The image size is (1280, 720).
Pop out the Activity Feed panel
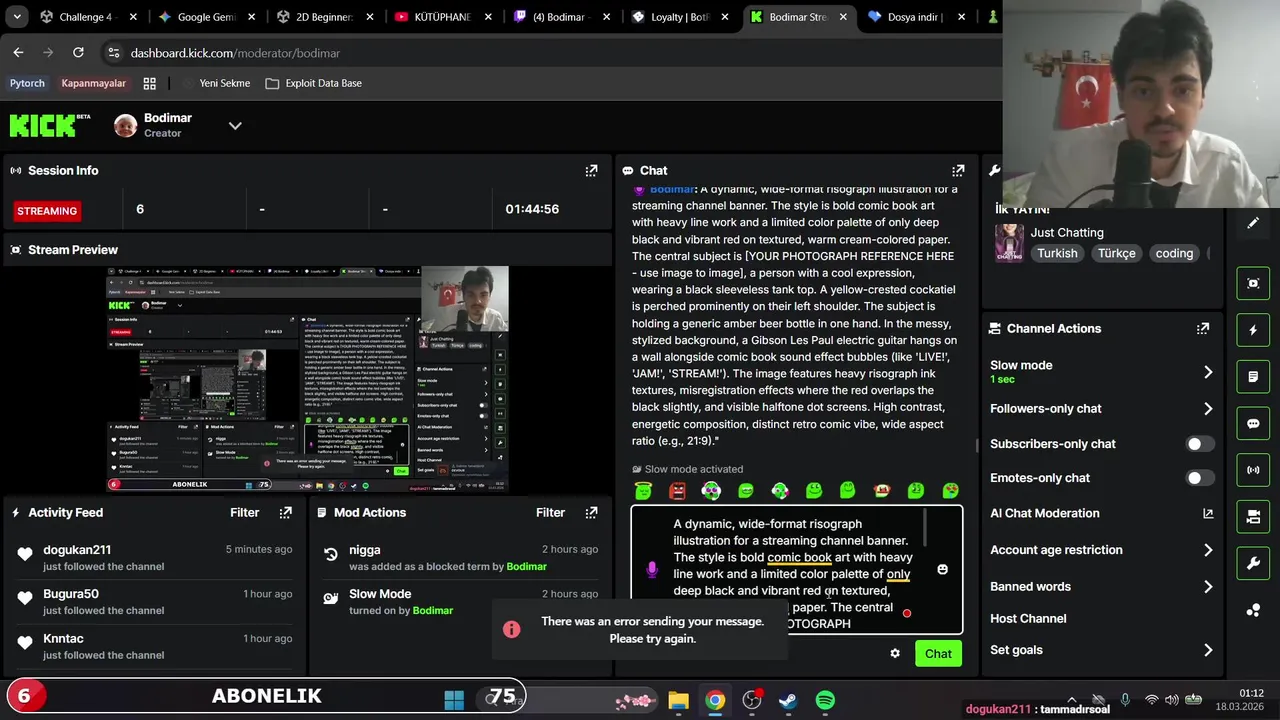pos(286,513)
